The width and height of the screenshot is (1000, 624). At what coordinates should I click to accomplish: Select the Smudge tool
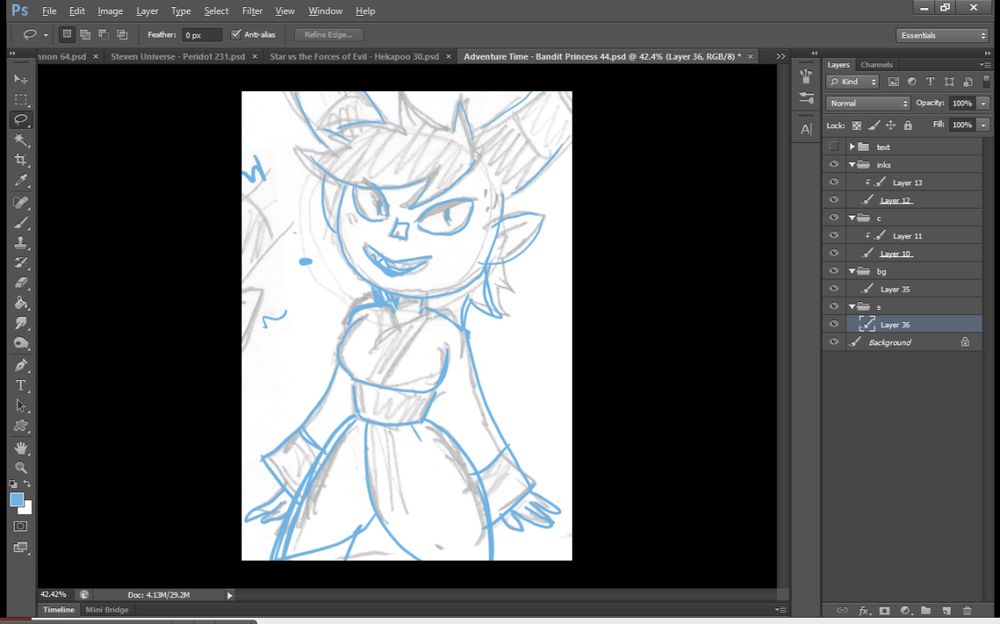(20, 323)
